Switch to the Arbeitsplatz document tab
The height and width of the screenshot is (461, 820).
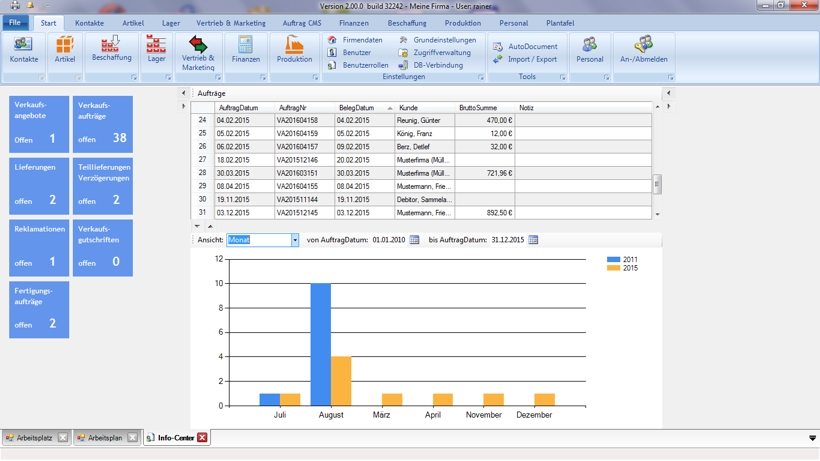(x=34, y=437)
